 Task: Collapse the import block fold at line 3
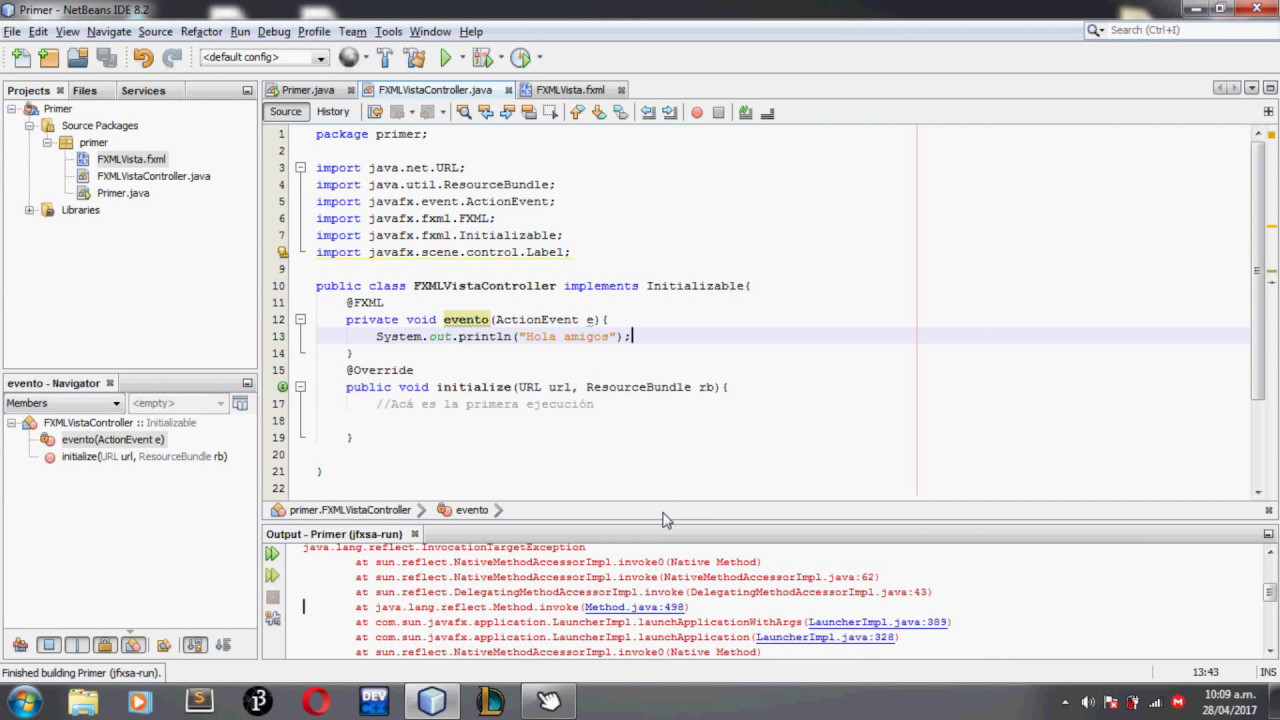[300, 168]
